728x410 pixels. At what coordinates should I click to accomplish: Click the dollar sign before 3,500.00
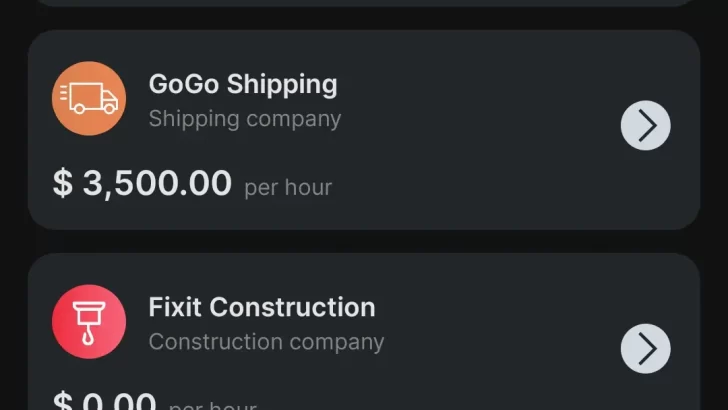[x=62, y=184]
